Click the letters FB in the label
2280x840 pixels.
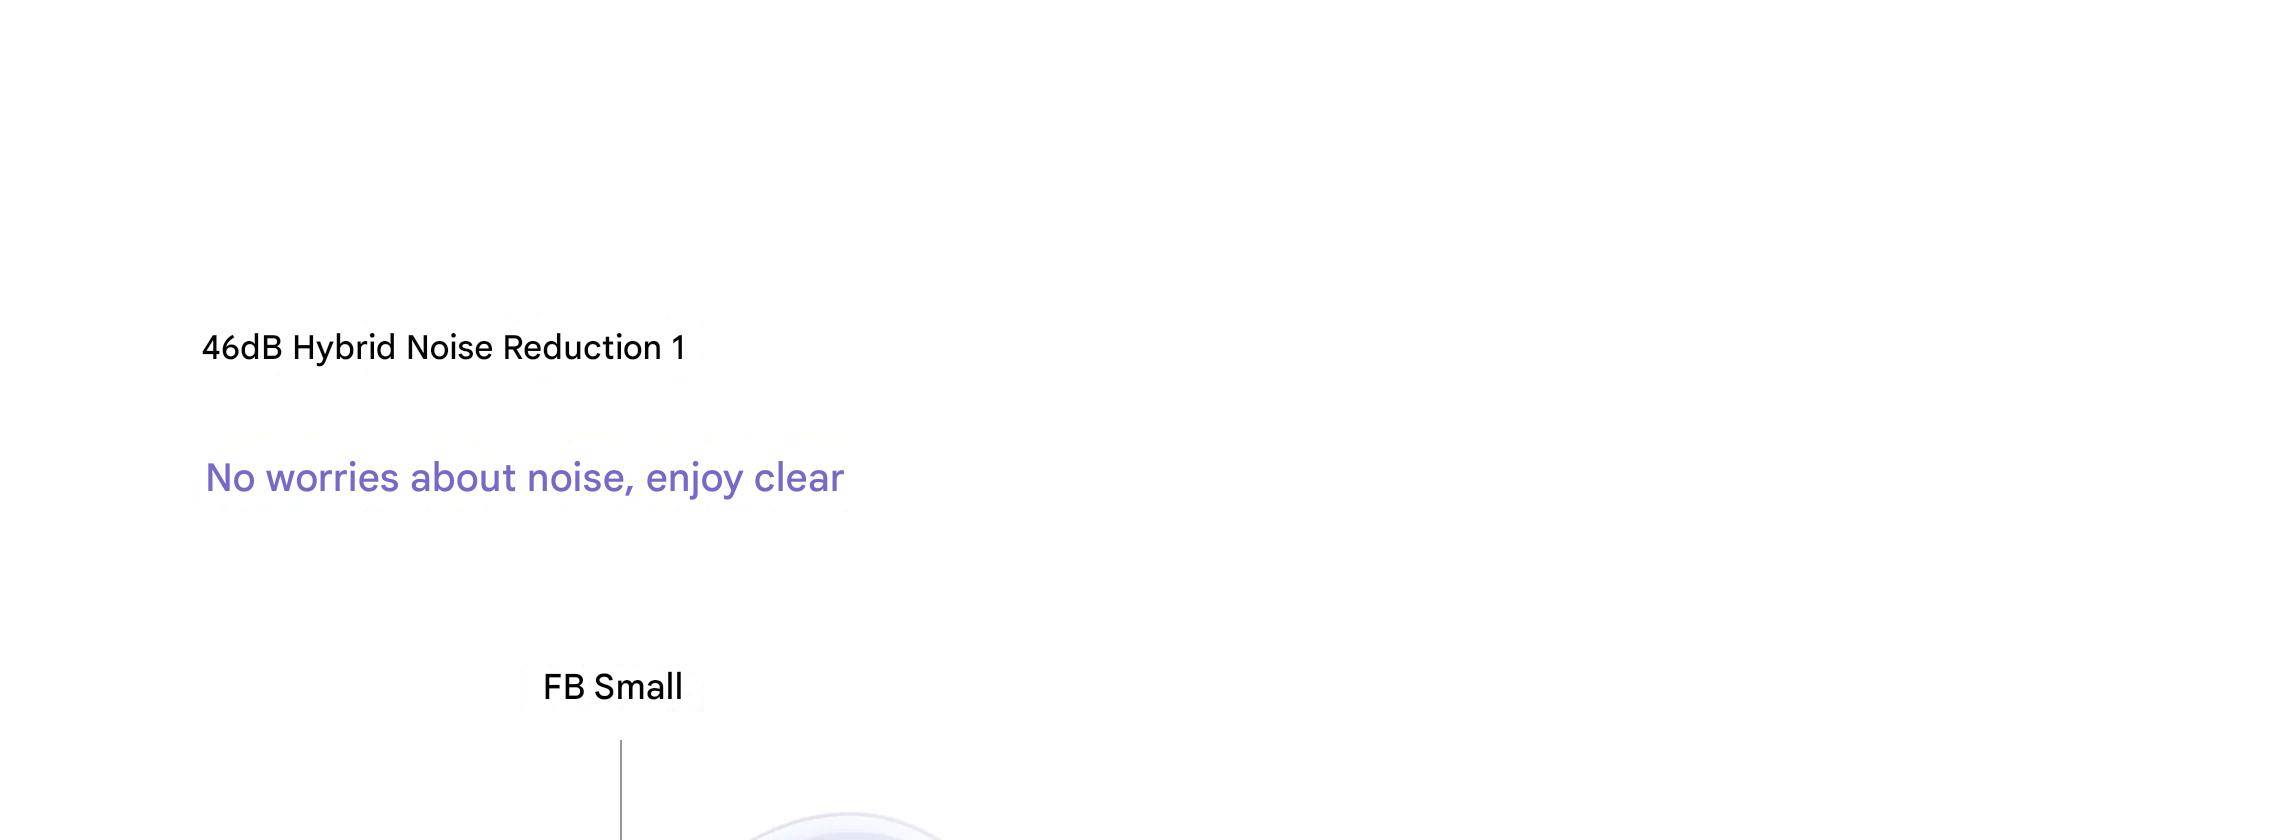pyautogui.click(x=564, y=687)
